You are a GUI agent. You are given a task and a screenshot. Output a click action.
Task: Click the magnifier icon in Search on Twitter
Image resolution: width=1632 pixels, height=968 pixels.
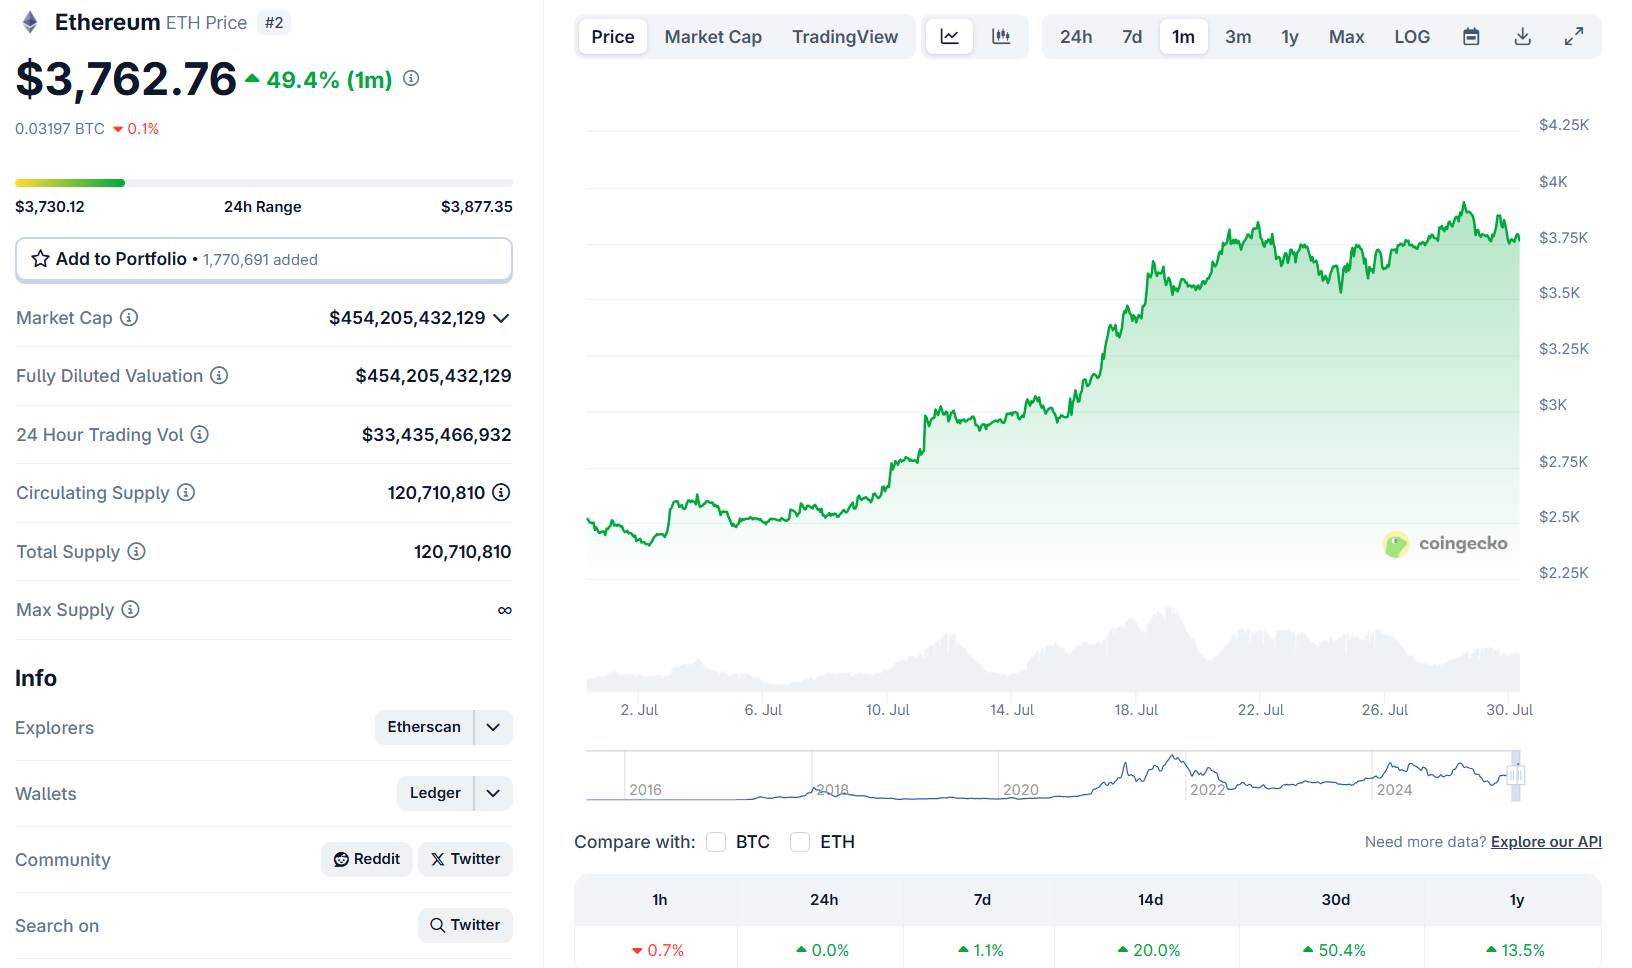pyautogui.click(x=438, y=925)
